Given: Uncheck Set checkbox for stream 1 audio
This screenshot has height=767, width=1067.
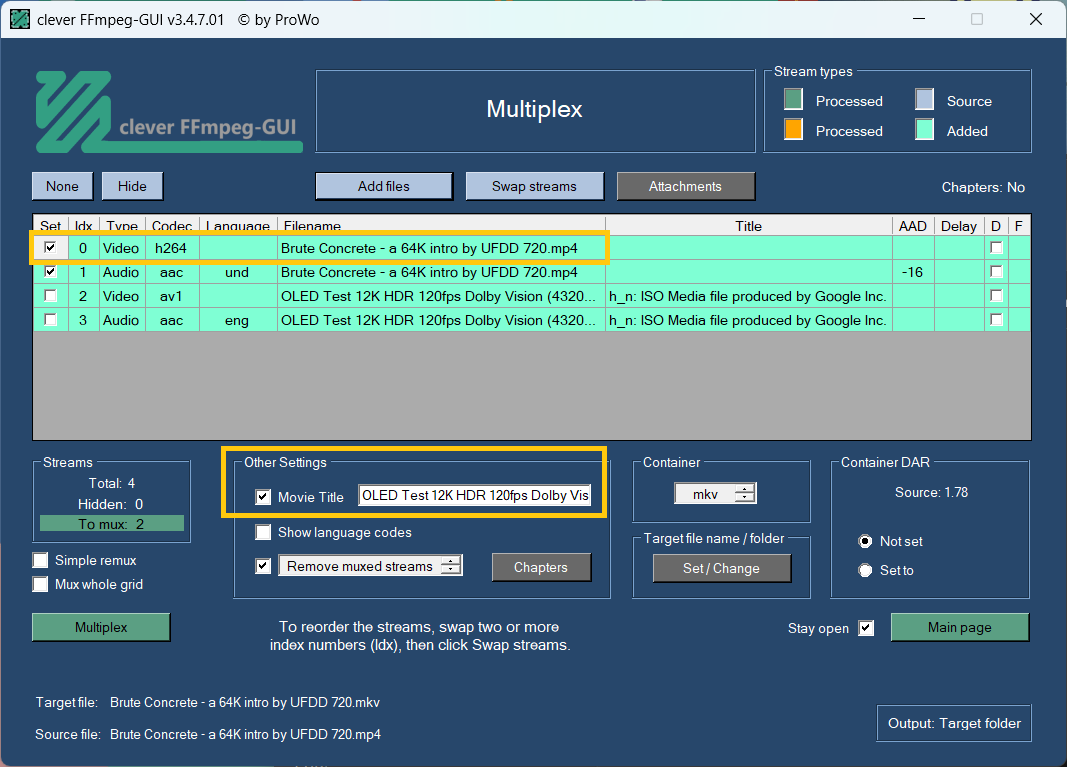Looking at the screenshot, I should click(x=50, y=272).
